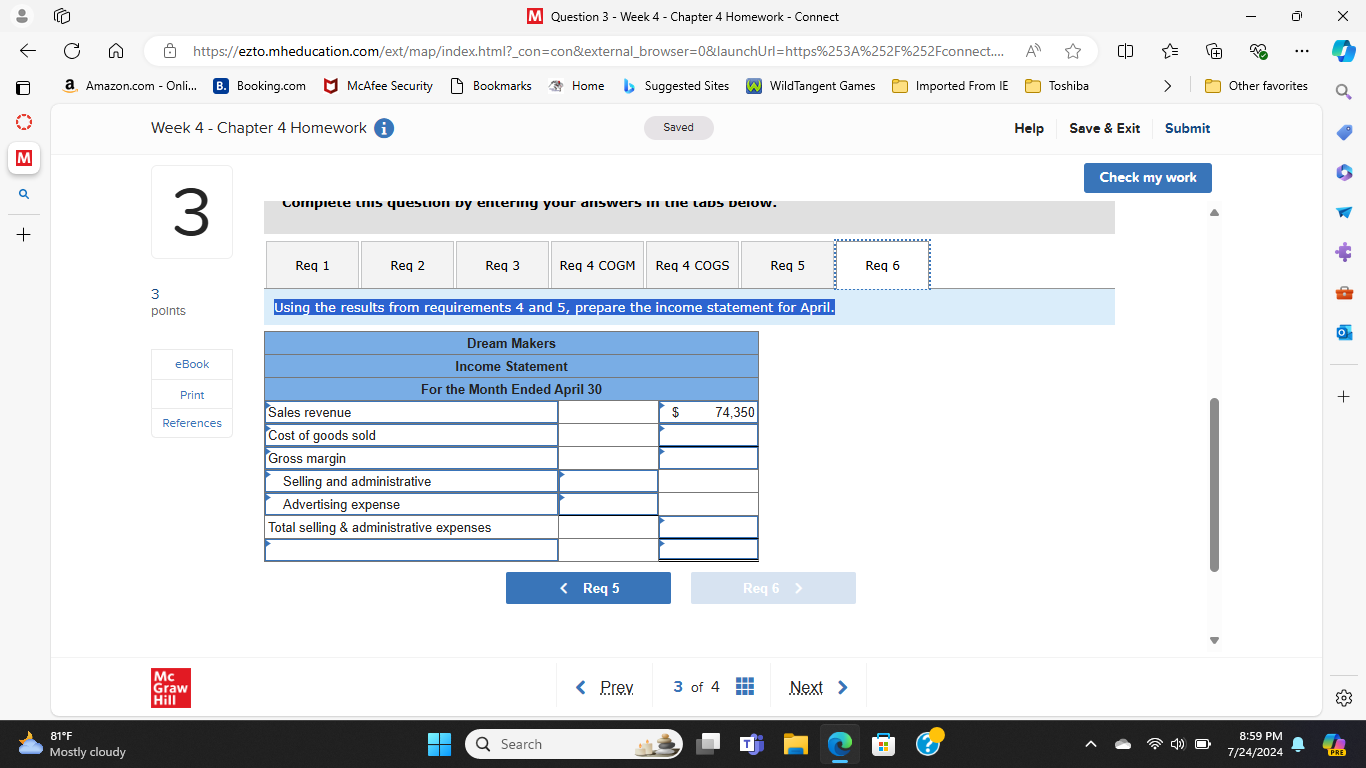Click Total selling & administrative expenses amount field
The height and width of the screenshot is (768, 1366).
pyautogui.click(x=708, y=527)
